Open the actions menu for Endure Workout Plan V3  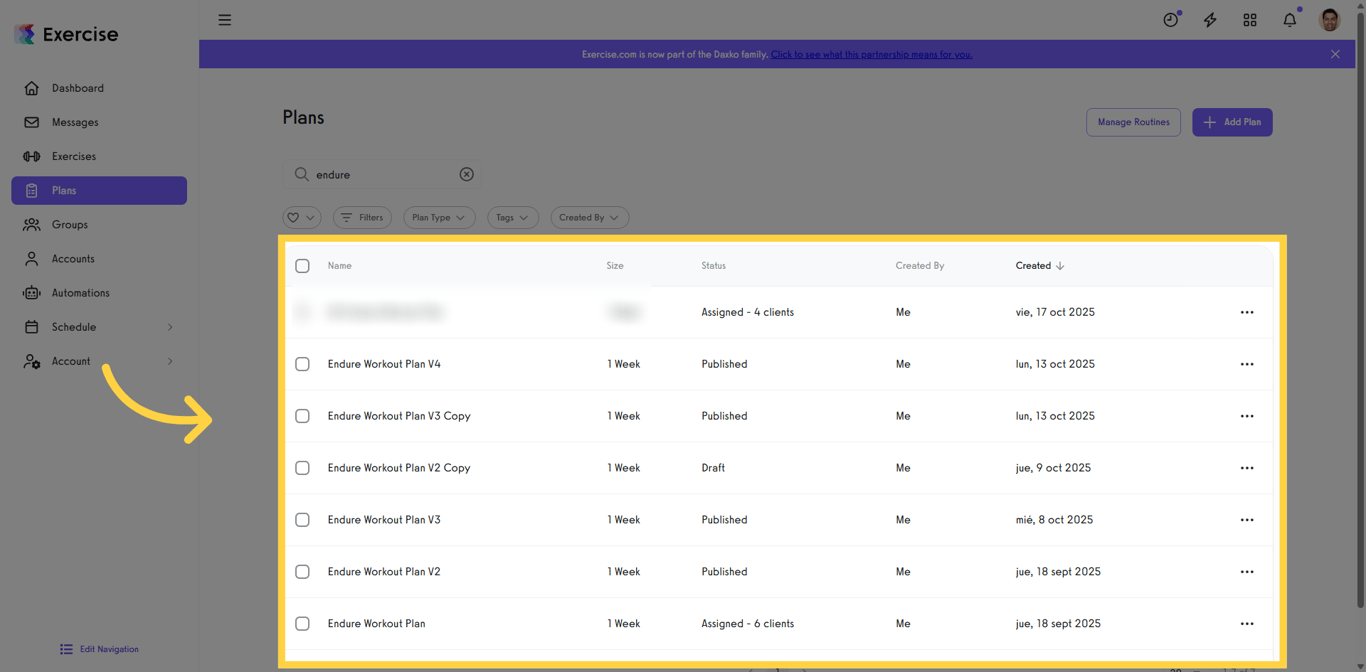1247,520
